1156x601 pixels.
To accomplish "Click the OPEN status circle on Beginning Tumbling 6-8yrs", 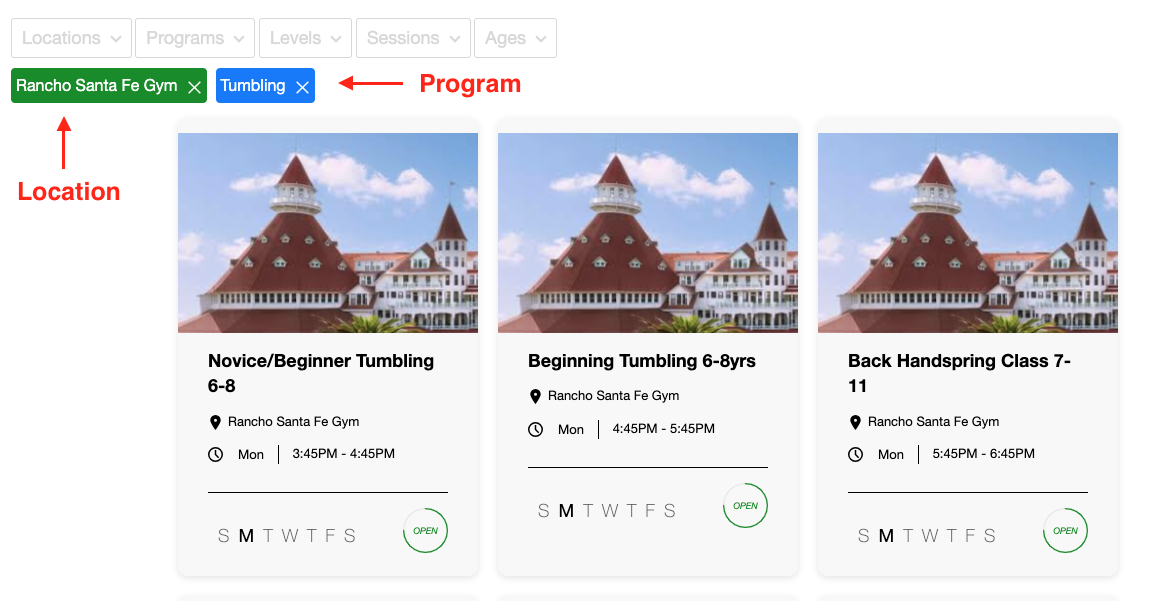I will click(x=745, y=506).
